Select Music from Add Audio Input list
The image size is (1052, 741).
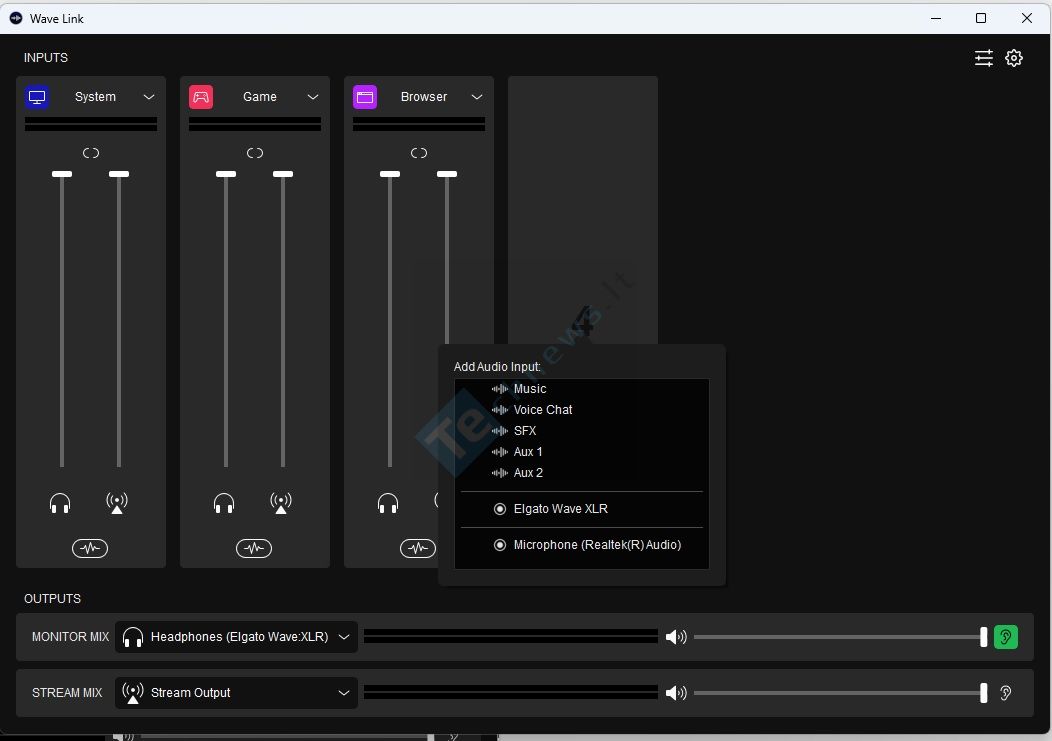529,389
